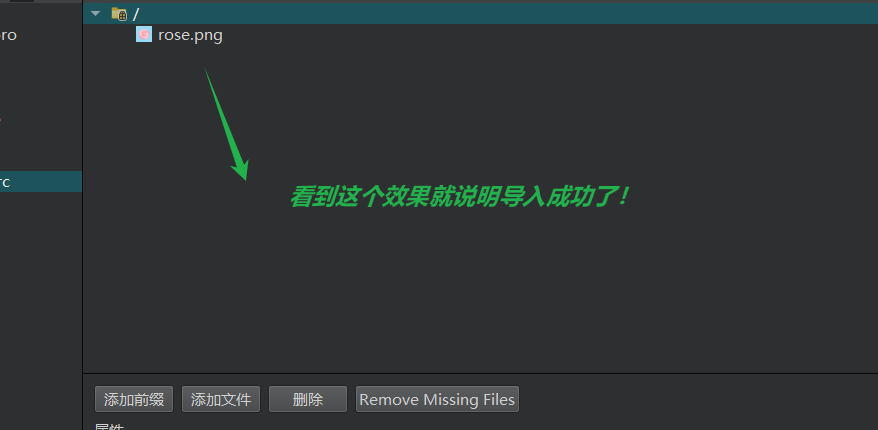Screen dimensions: 878x430
Task: Click blank right part of highlighted prefix row
Action: [560, 14]
